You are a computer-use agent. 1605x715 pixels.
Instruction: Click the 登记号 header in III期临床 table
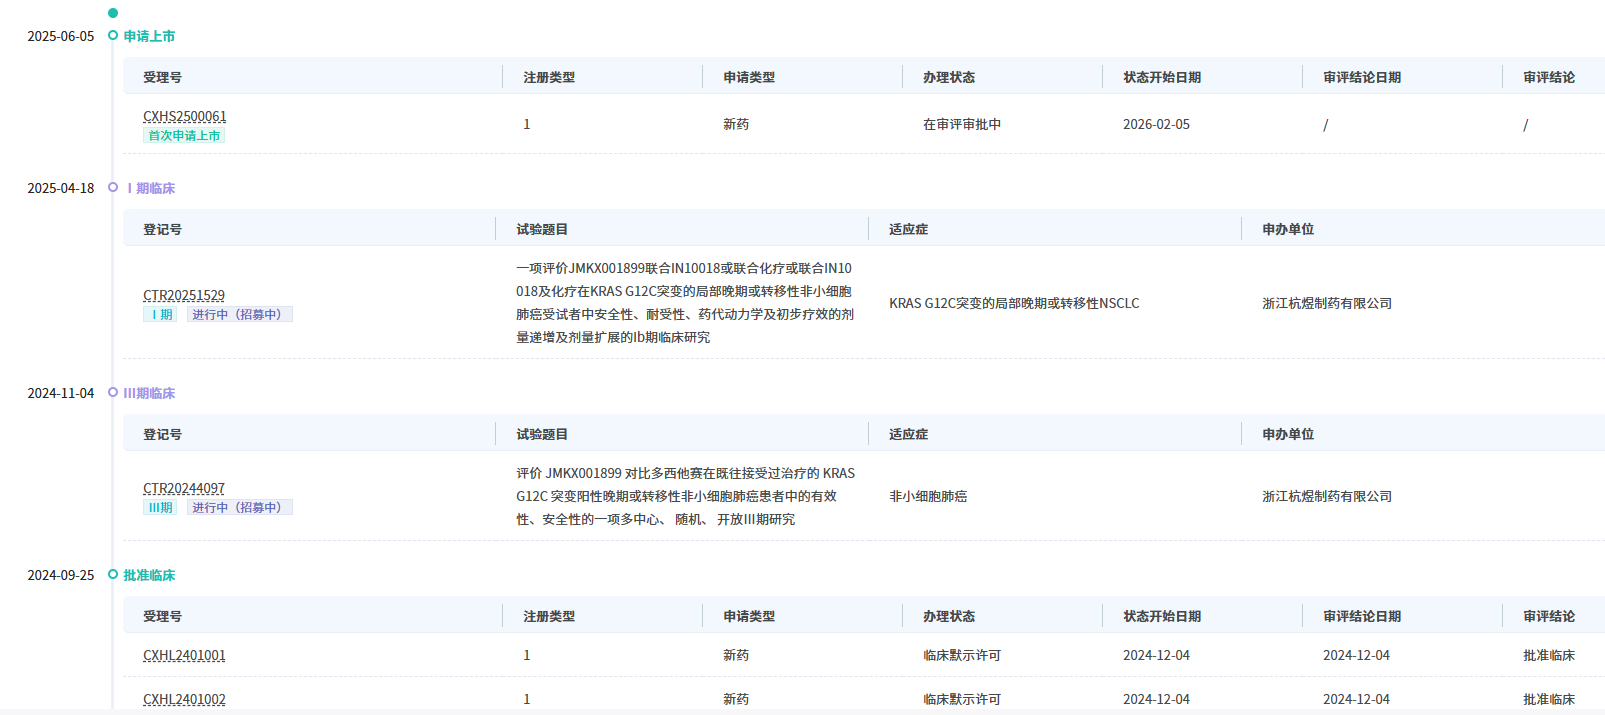pyautogui.click(x=162, y=434)
